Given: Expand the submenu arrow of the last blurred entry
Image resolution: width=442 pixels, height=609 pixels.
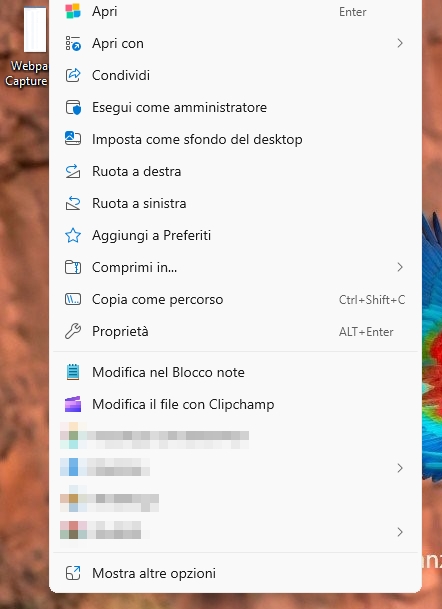Looking at the screenshot, I should pyautogui.click(x=400, y=532).
